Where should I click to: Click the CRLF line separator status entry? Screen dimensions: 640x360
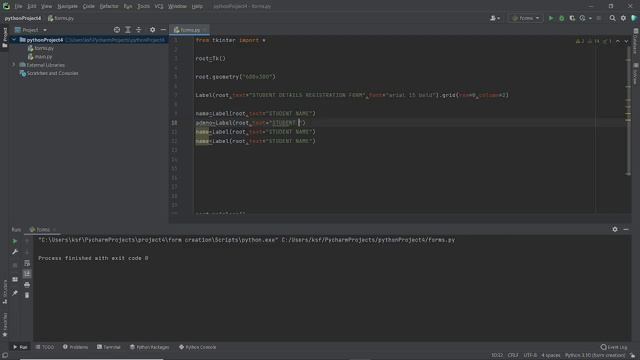click(x=513, y=356)
